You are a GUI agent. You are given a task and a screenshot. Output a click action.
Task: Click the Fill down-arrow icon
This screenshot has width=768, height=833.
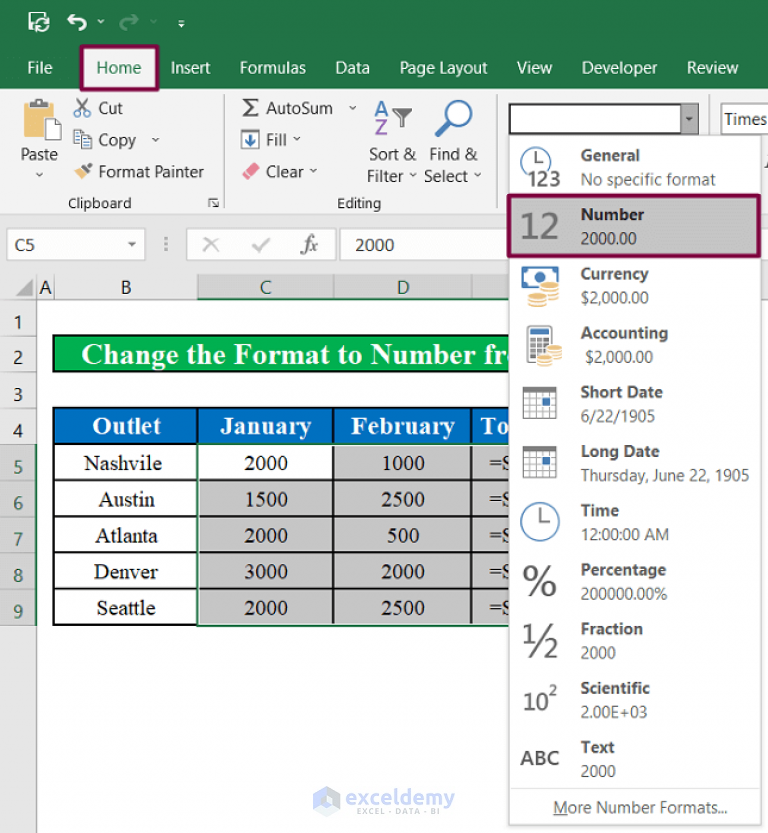point(250,140)
